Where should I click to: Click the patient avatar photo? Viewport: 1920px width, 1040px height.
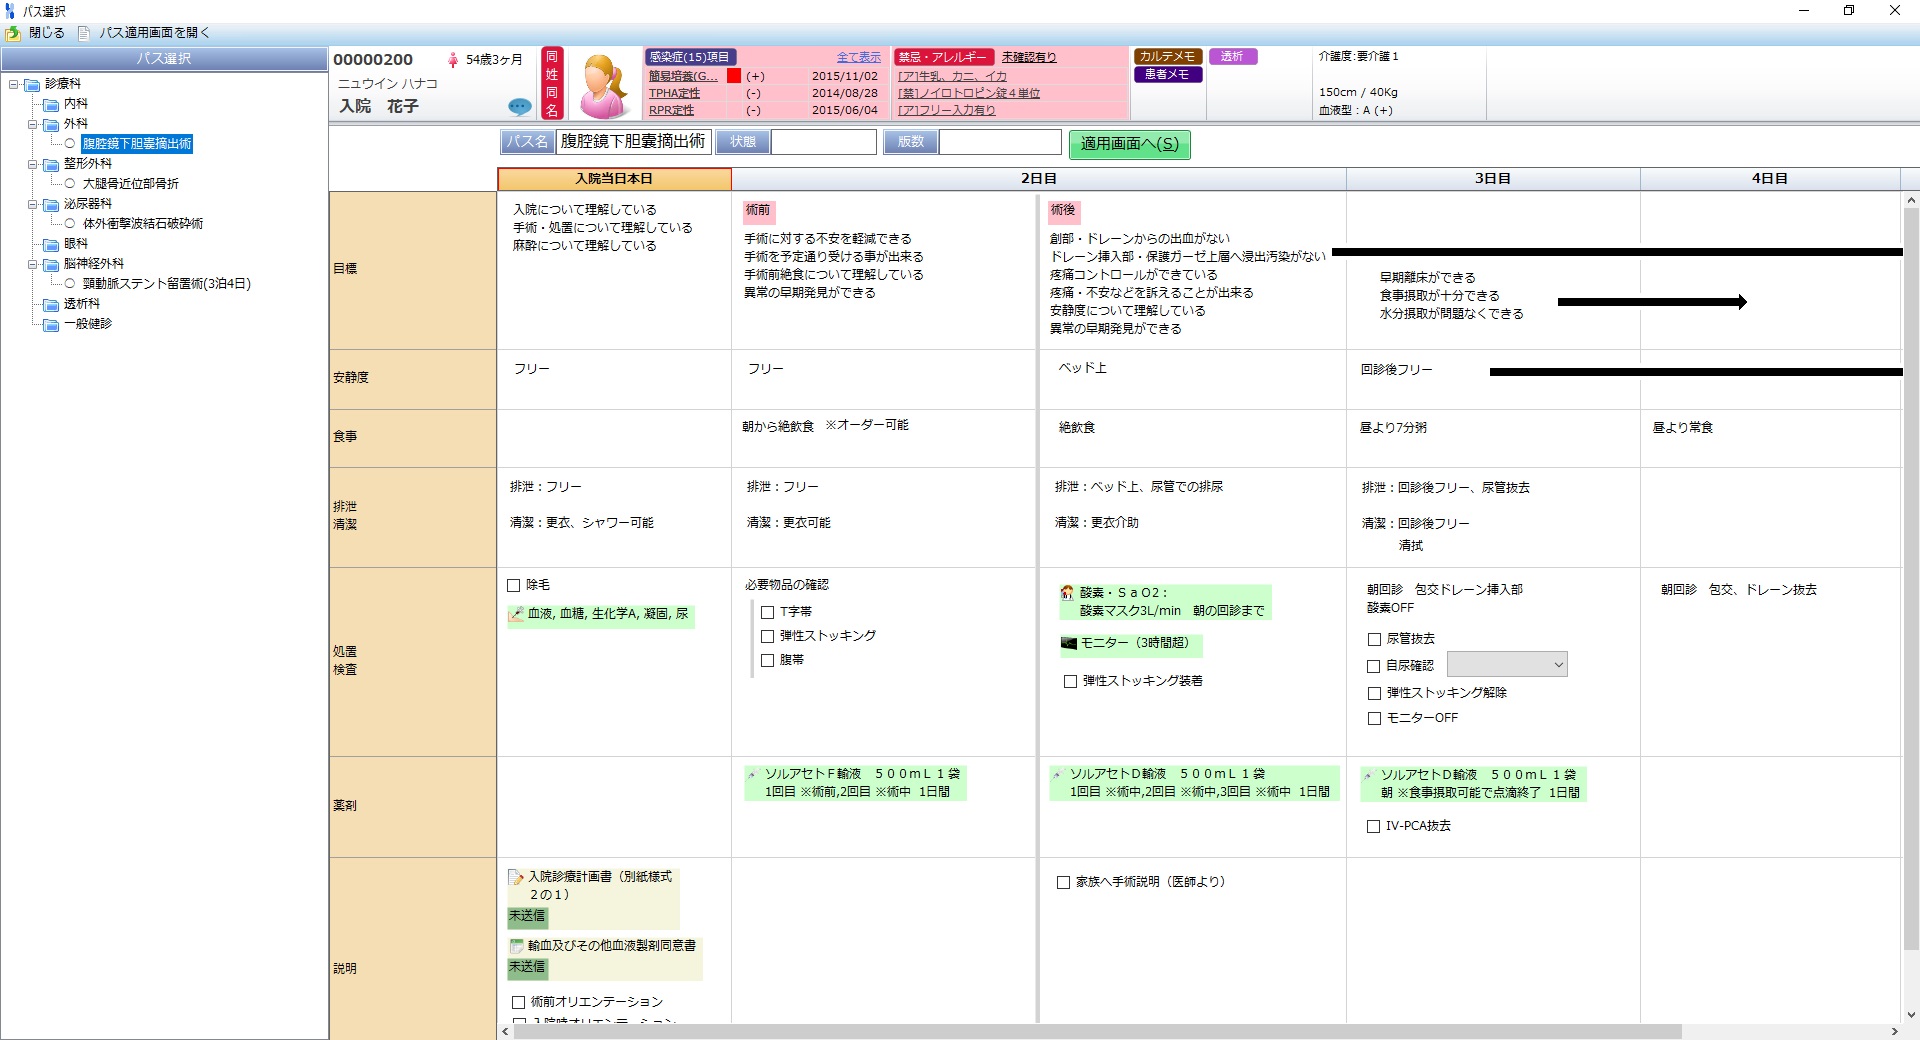tap(604, 85)
